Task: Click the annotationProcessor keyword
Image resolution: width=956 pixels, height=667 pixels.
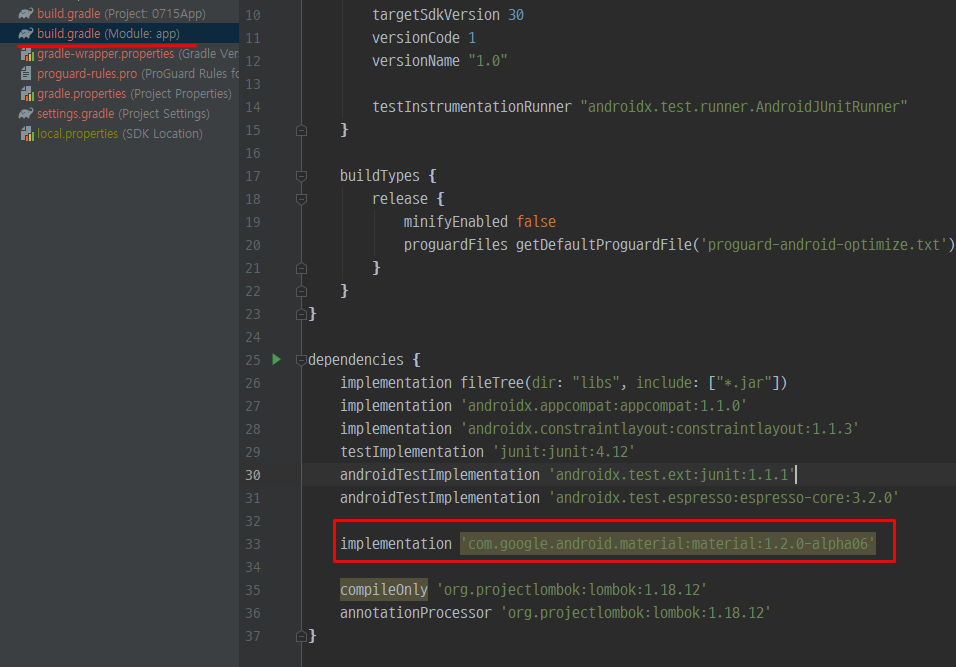Action: point(416,613)
